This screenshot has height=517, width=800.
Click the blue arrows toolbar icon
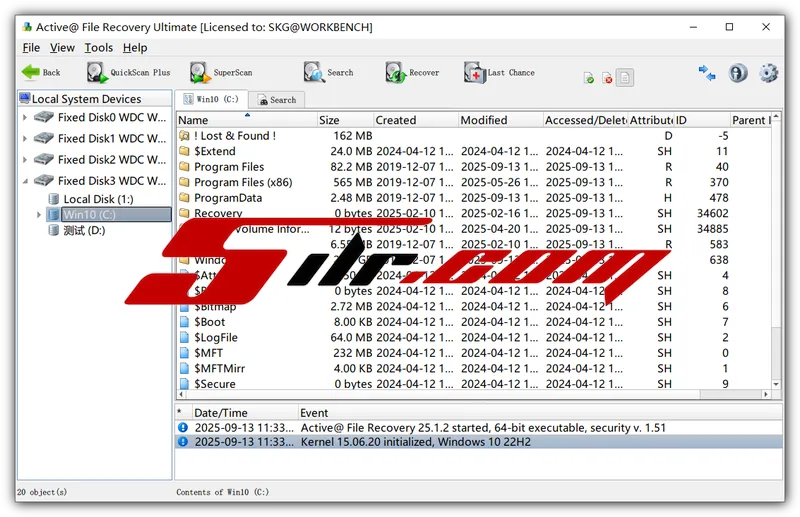pos(707,73)
